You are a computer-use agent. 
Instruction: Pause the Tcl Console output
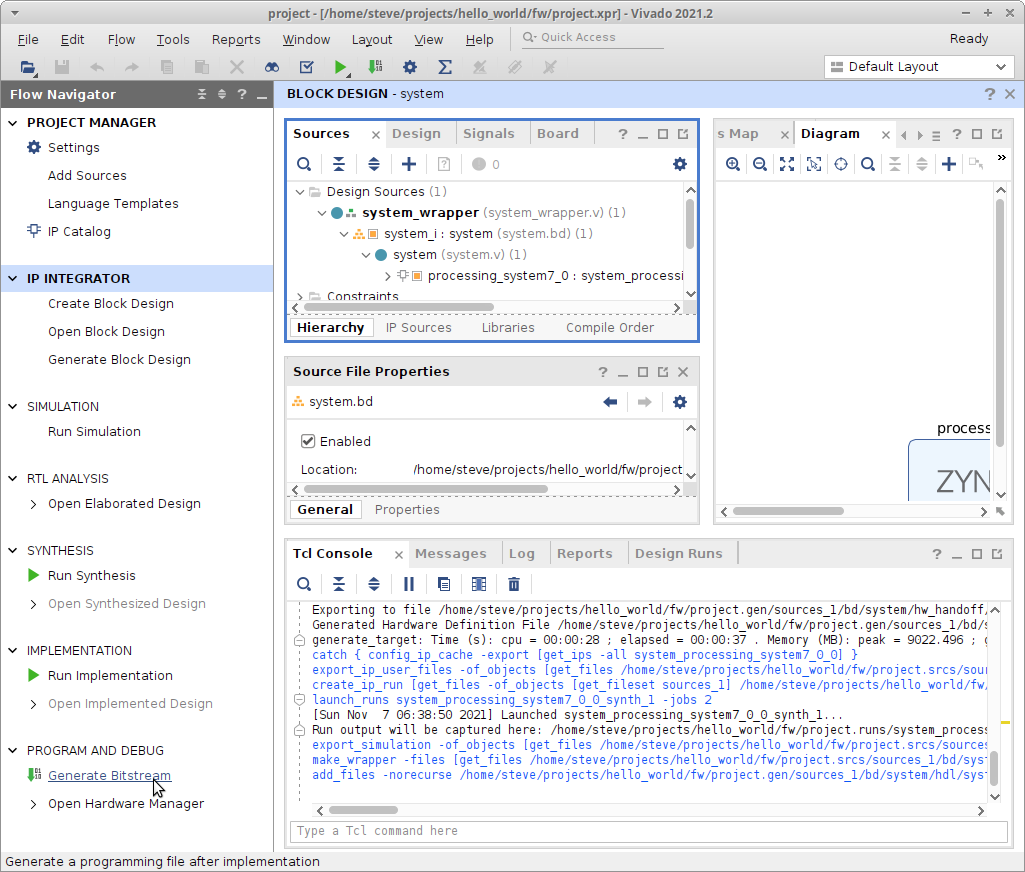pyautogui.click(x=408, y=584)
